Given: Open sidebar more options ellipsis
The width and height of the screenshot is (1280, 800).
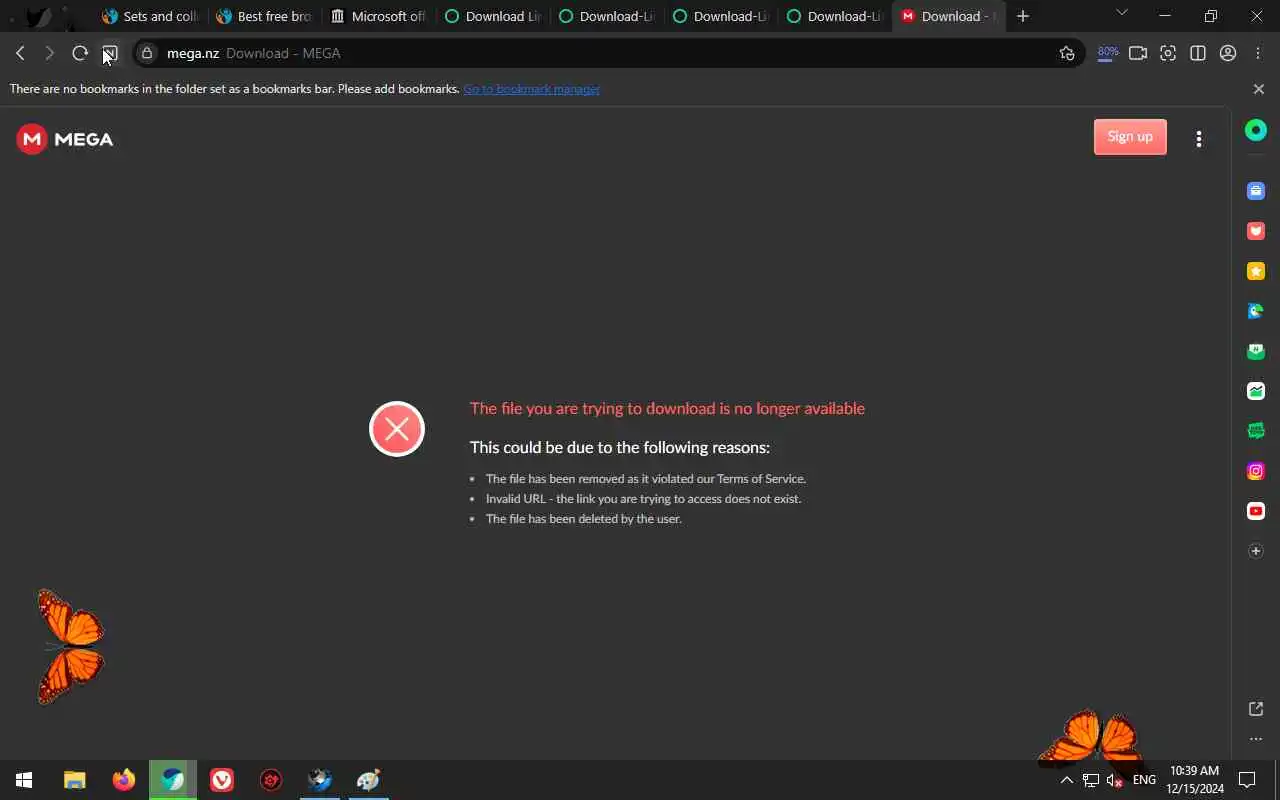Looking at the screenshot, I should 1256,739.
